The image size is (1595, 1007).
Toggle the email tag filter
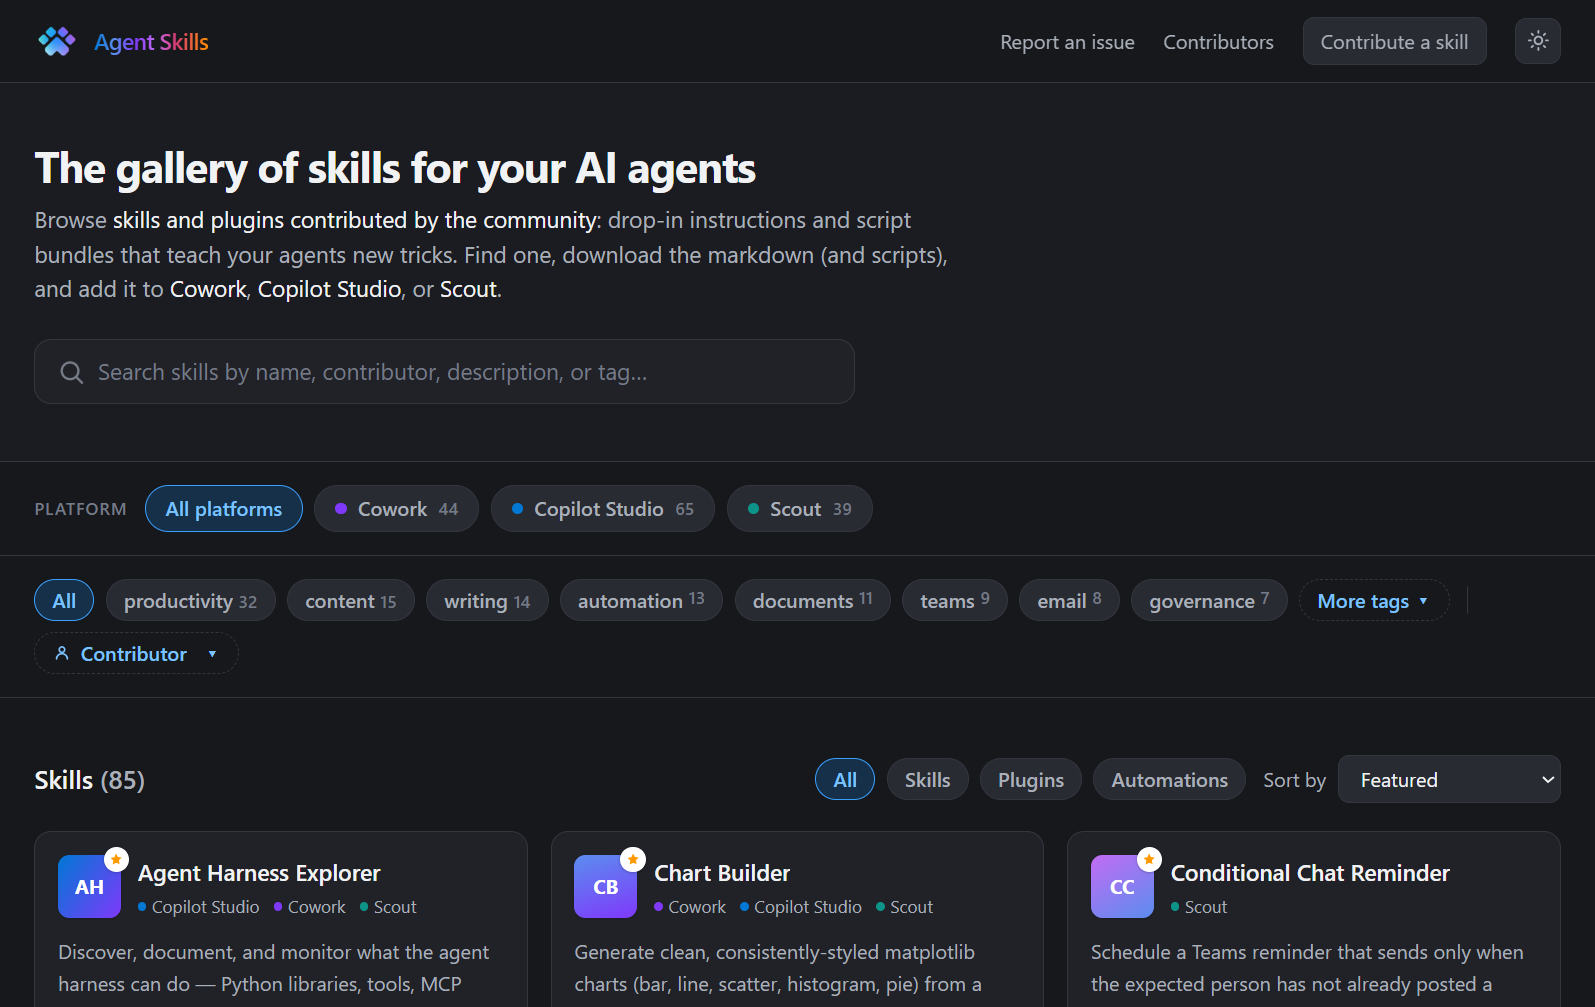(x=1069, y=601)
